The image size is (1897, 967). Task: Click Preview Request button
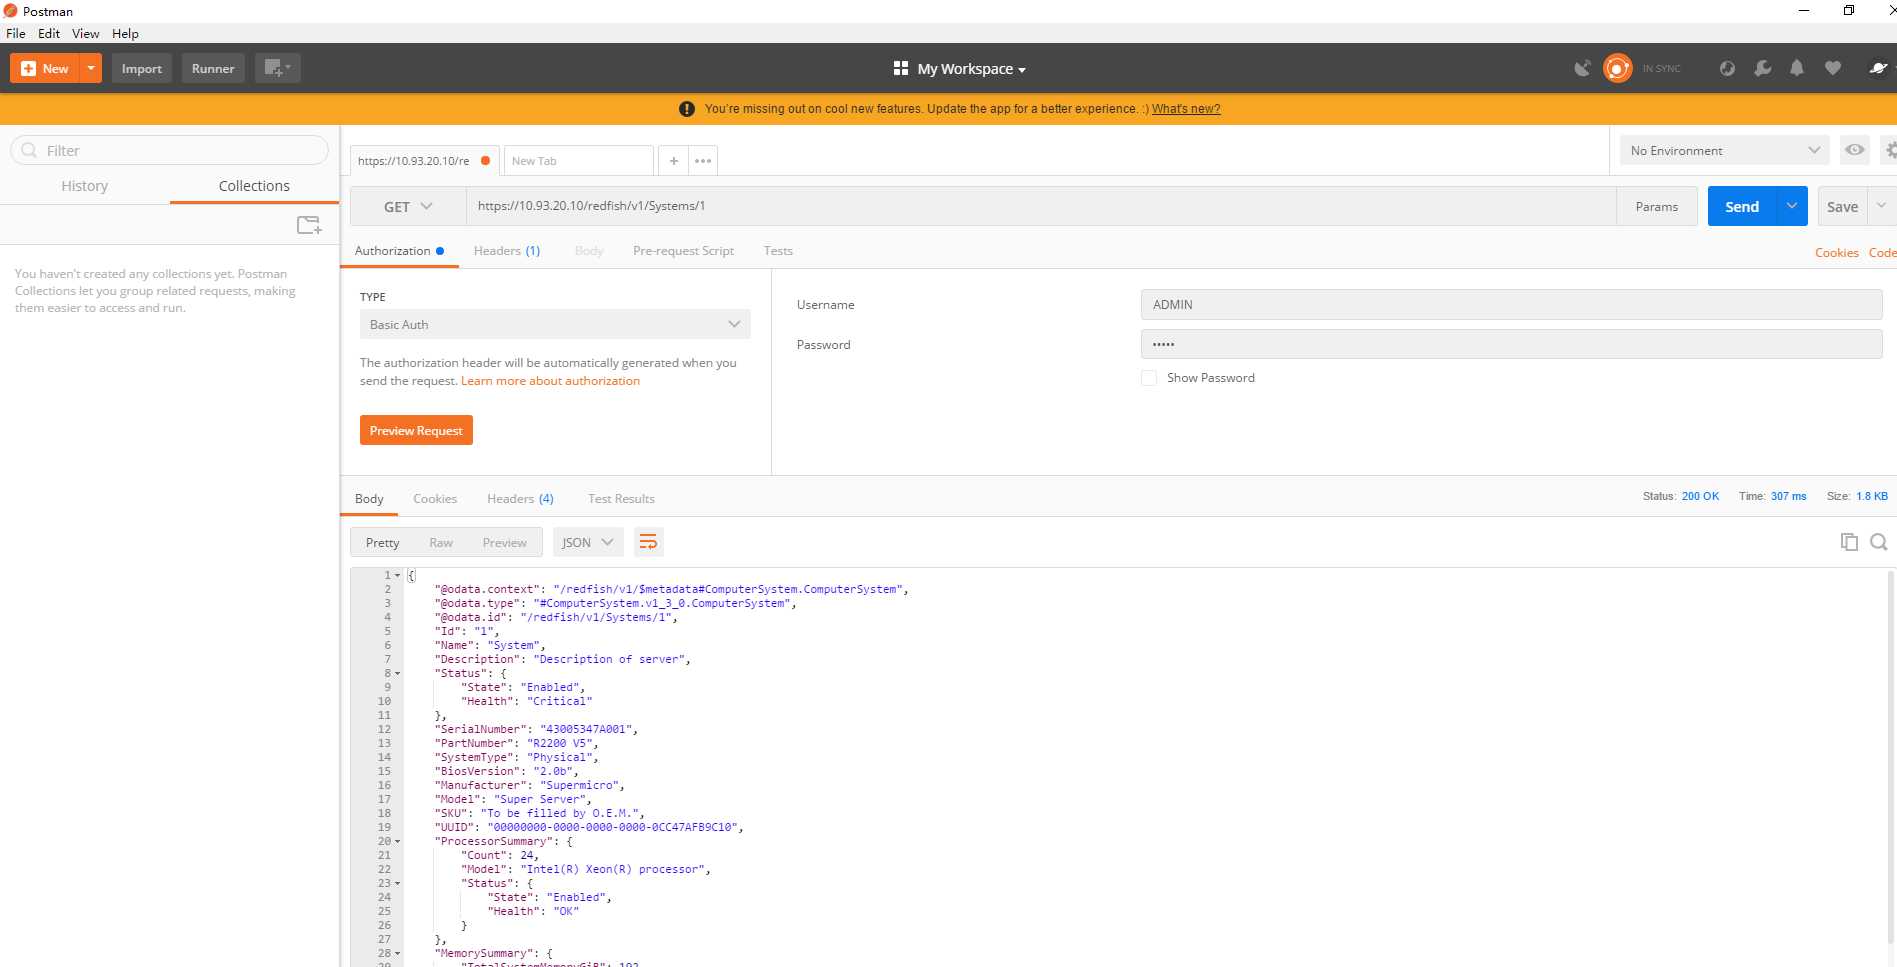(416, 430)
